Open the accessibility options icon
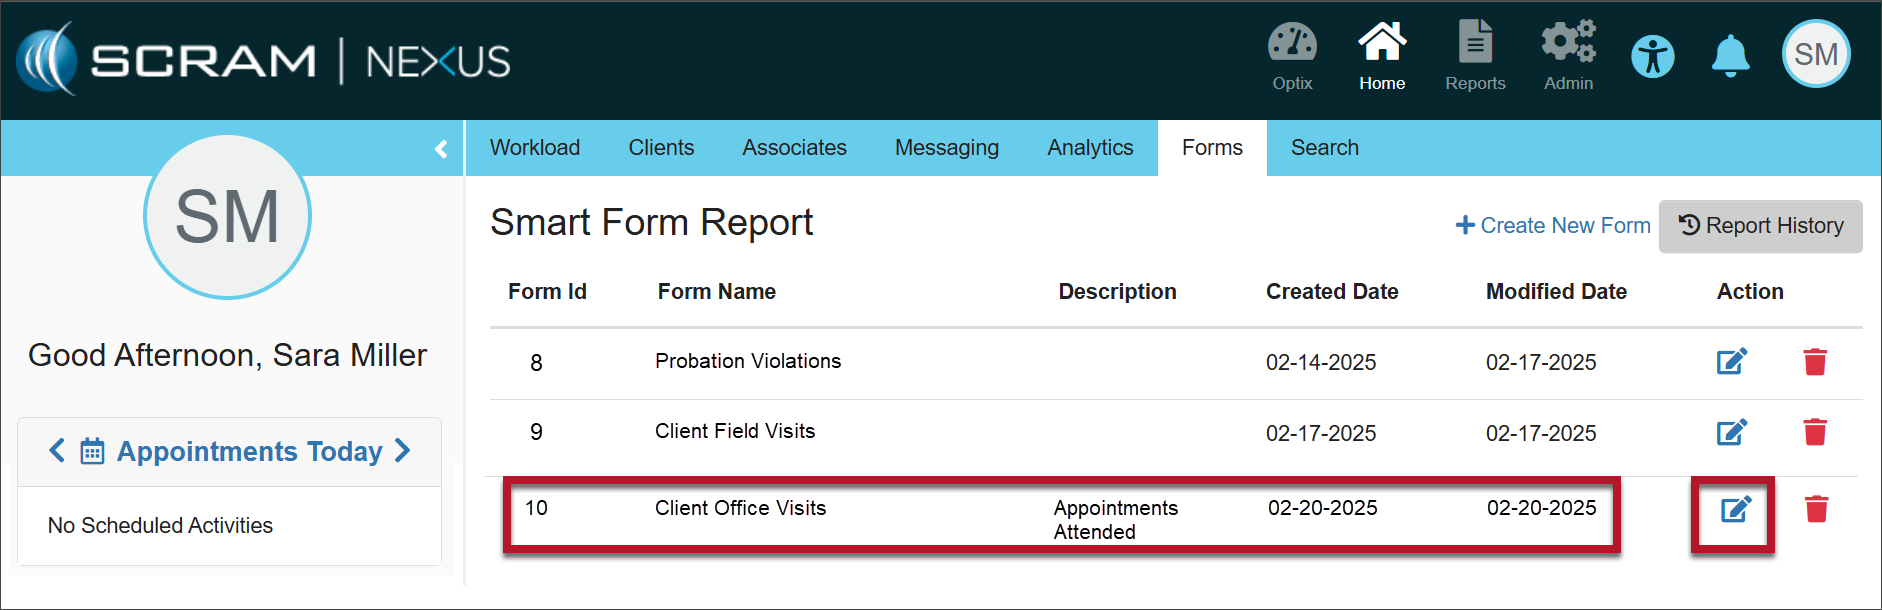Image resolution: width=1882 pixels, height=610 pixels. (x=1653, y=56)
